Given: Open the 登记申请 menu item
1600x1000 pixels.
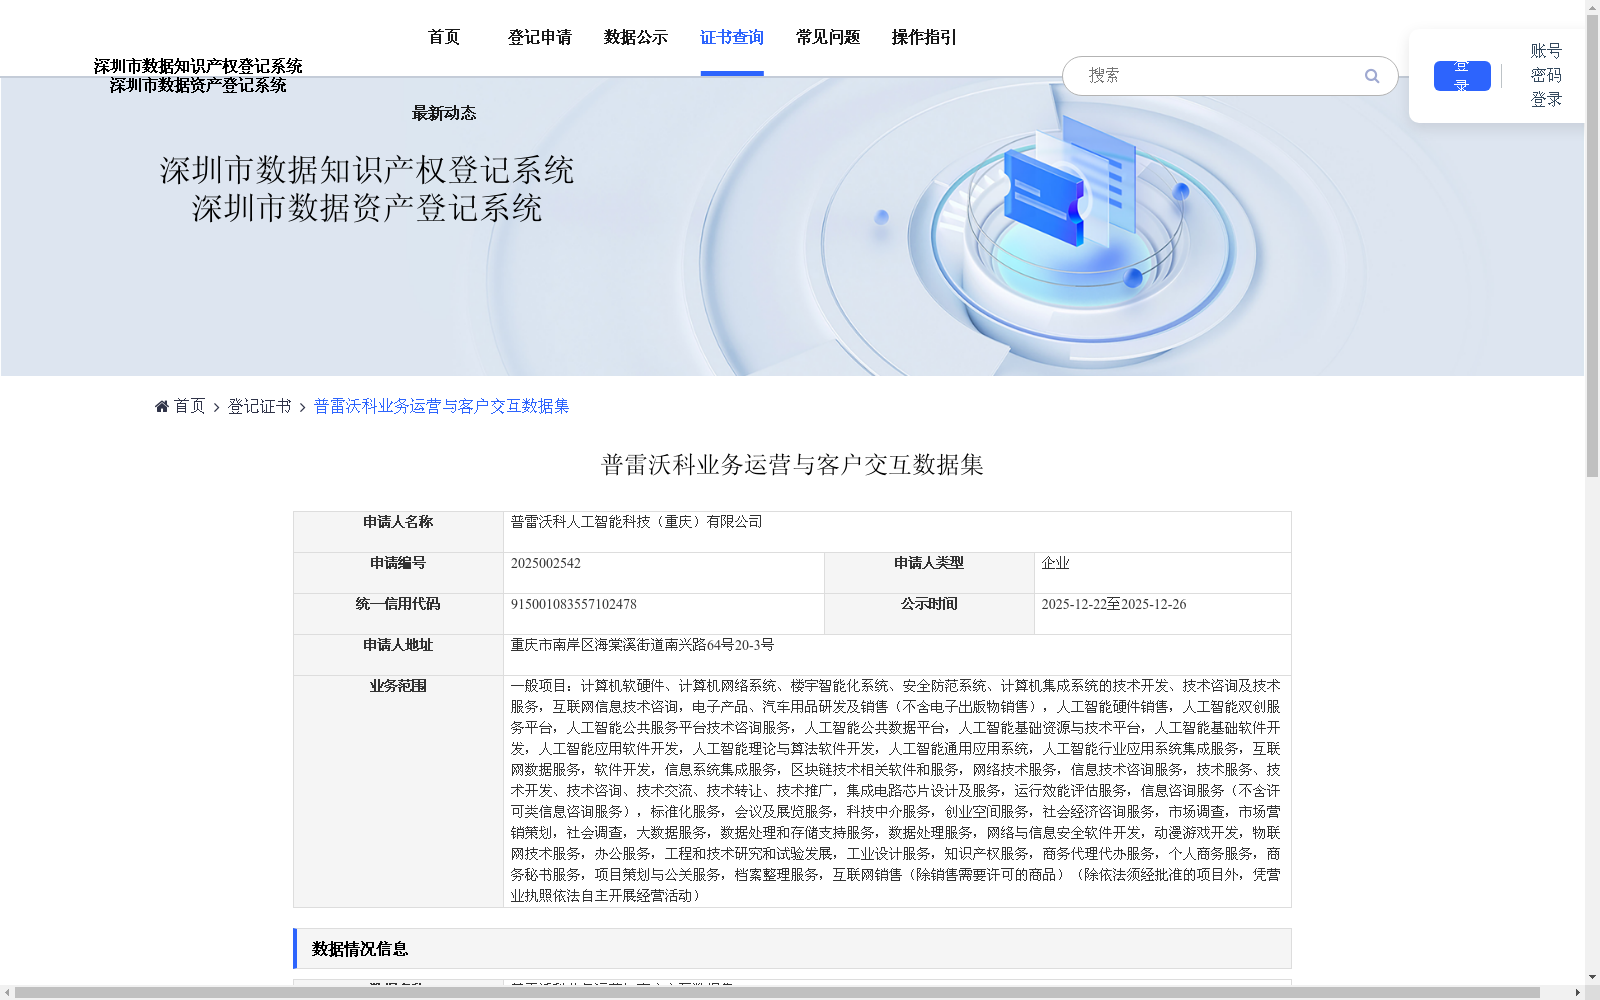Looking at the screenshot, I should pyautogui.click(x=540, y=37).
